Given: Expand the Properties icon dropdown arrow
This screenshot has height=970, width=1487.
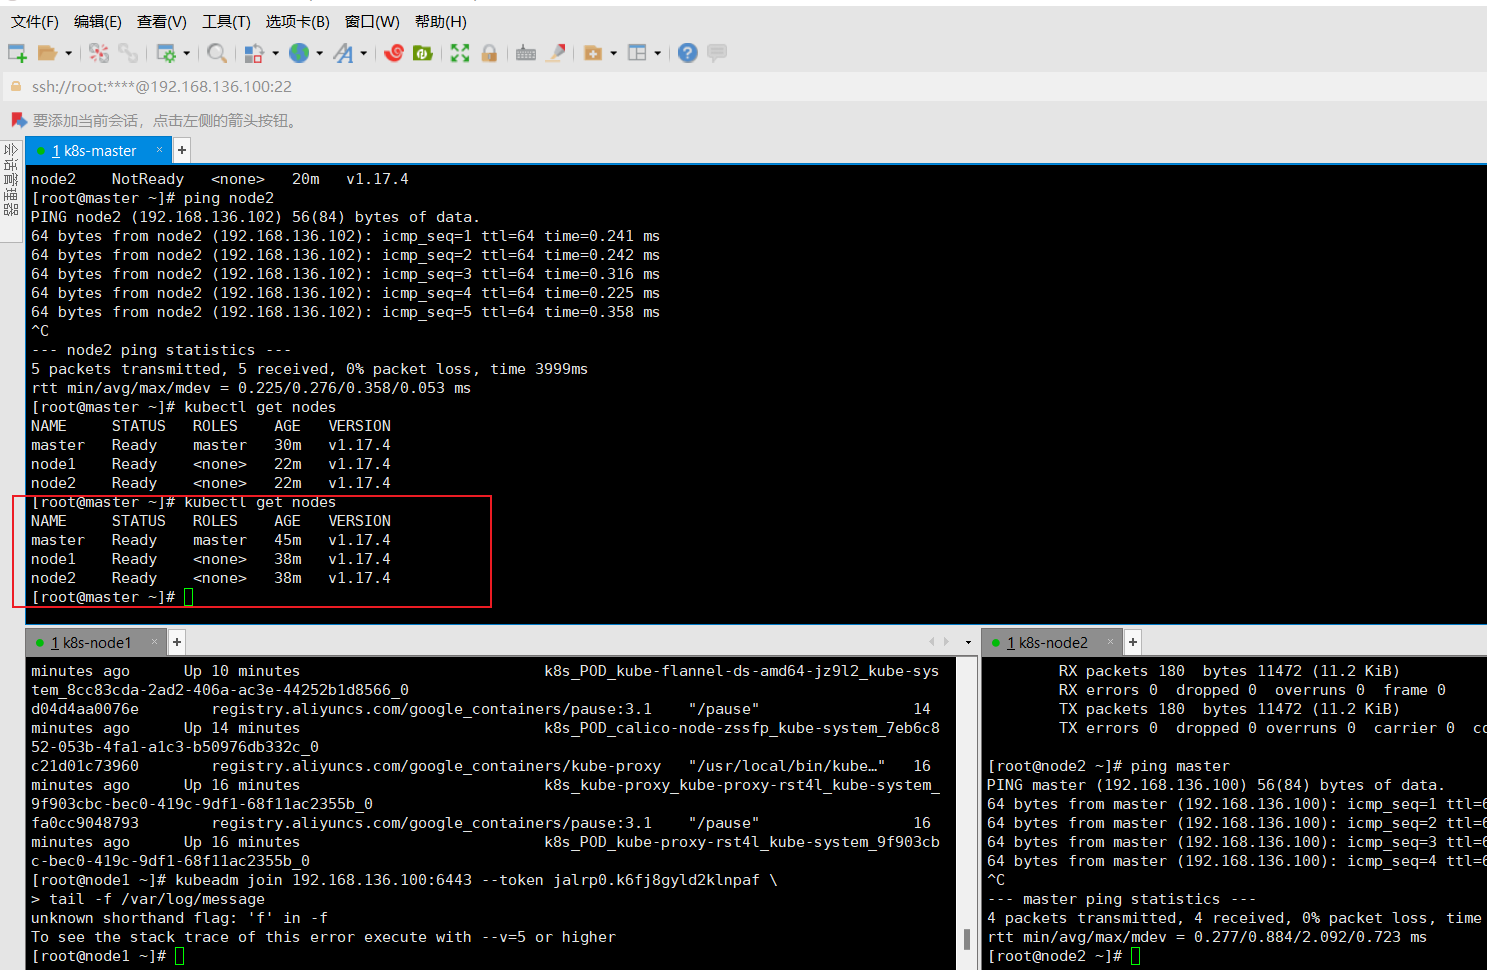Looking at the screenshot, I should (x=186, y=53).
